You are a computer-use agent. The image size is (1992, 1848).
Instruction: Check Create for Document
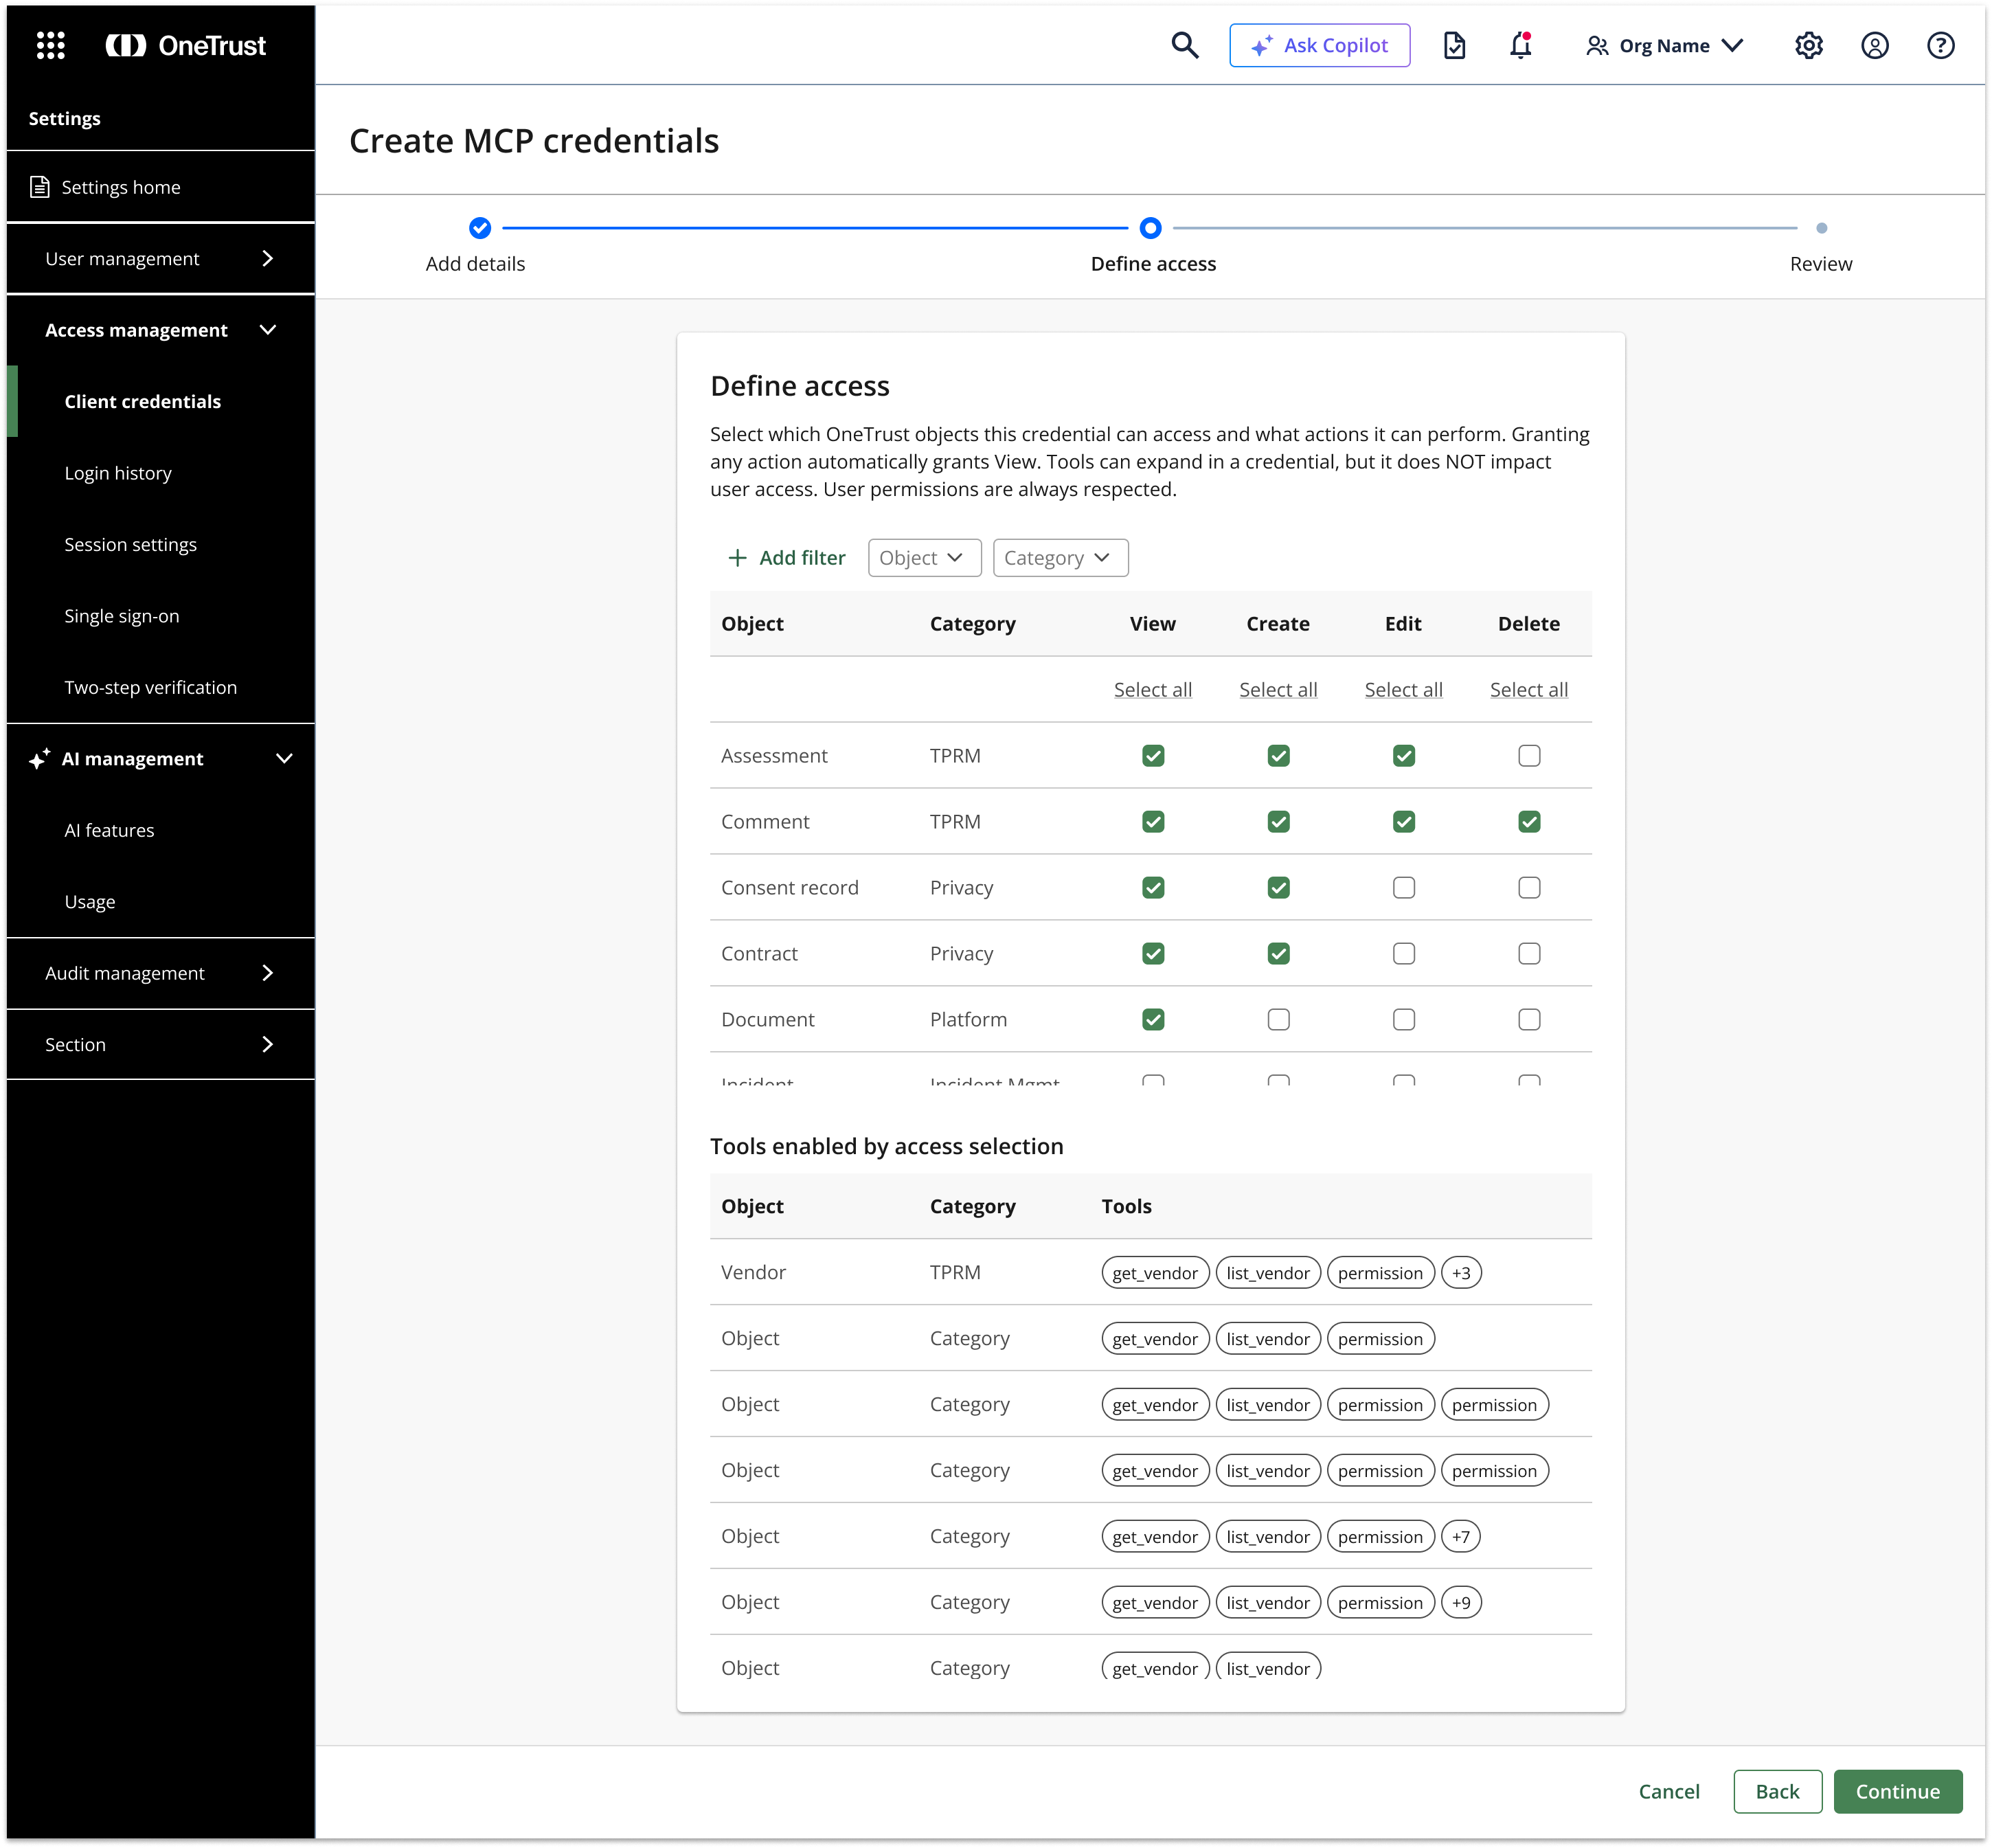click(1278, 1020)
